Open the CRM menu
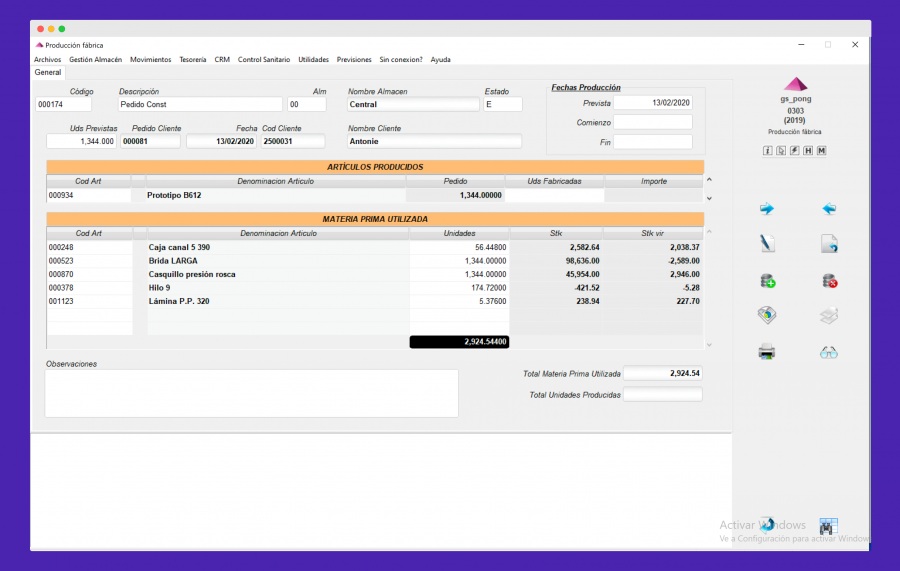The image size is (900, 571). (x=222, y=60)
